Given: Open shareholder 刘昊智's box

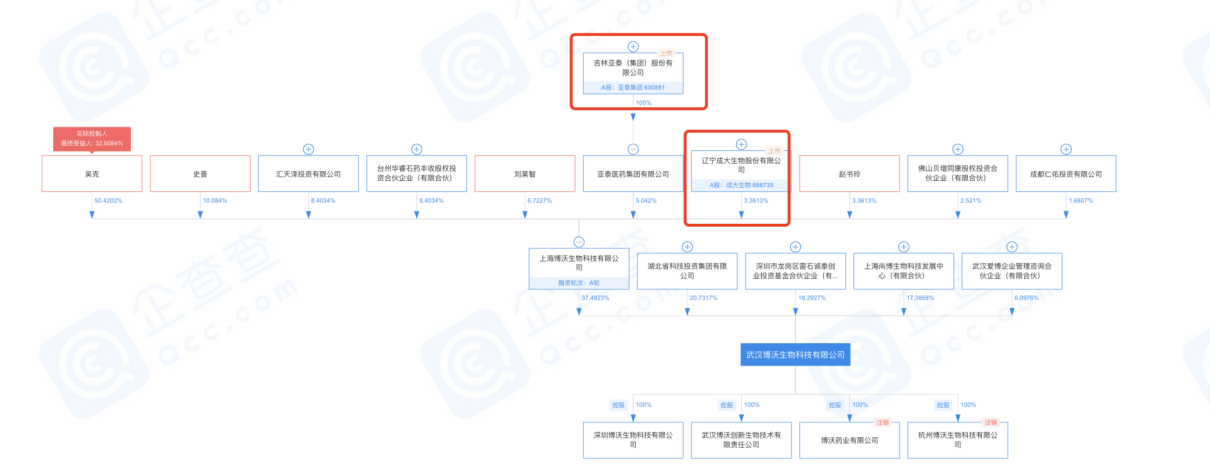Looking at the screenshot, I should (524, 173).
